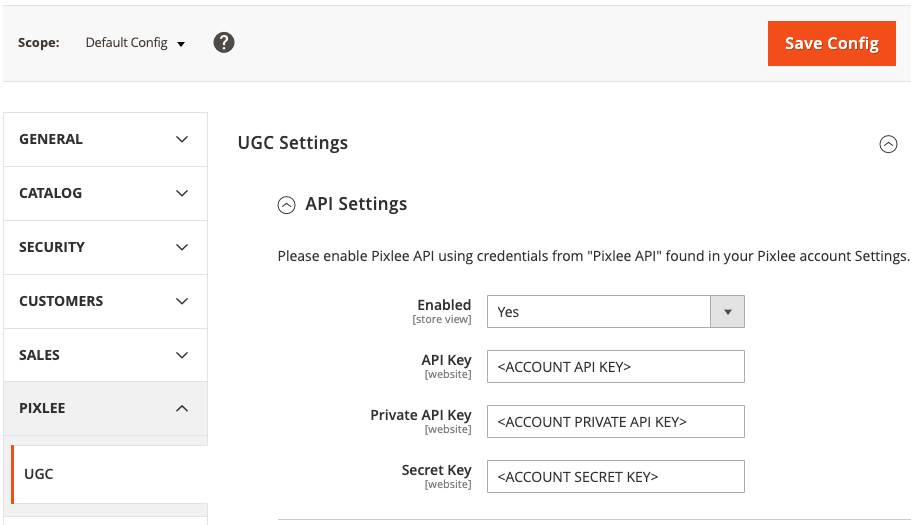Expand the Customers sidebar section
Viewport: 919px width, 525px height.
click(105, 302)
